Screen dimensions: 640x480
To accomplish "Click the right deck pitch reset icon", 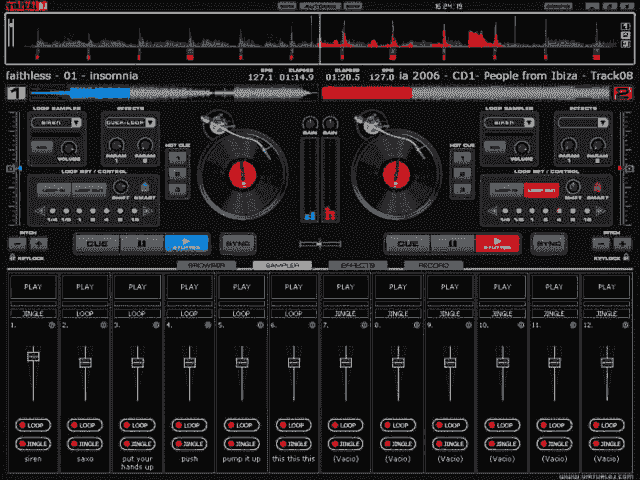I will click(629, 169).
